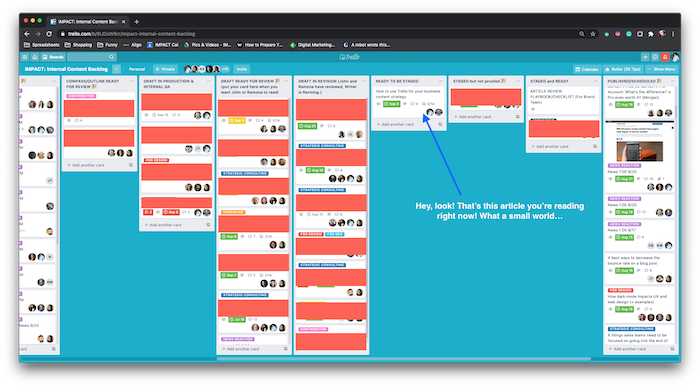Star the IMPACT: Internal Content Backlog board

pyautogui.click(x=117, y=69)
